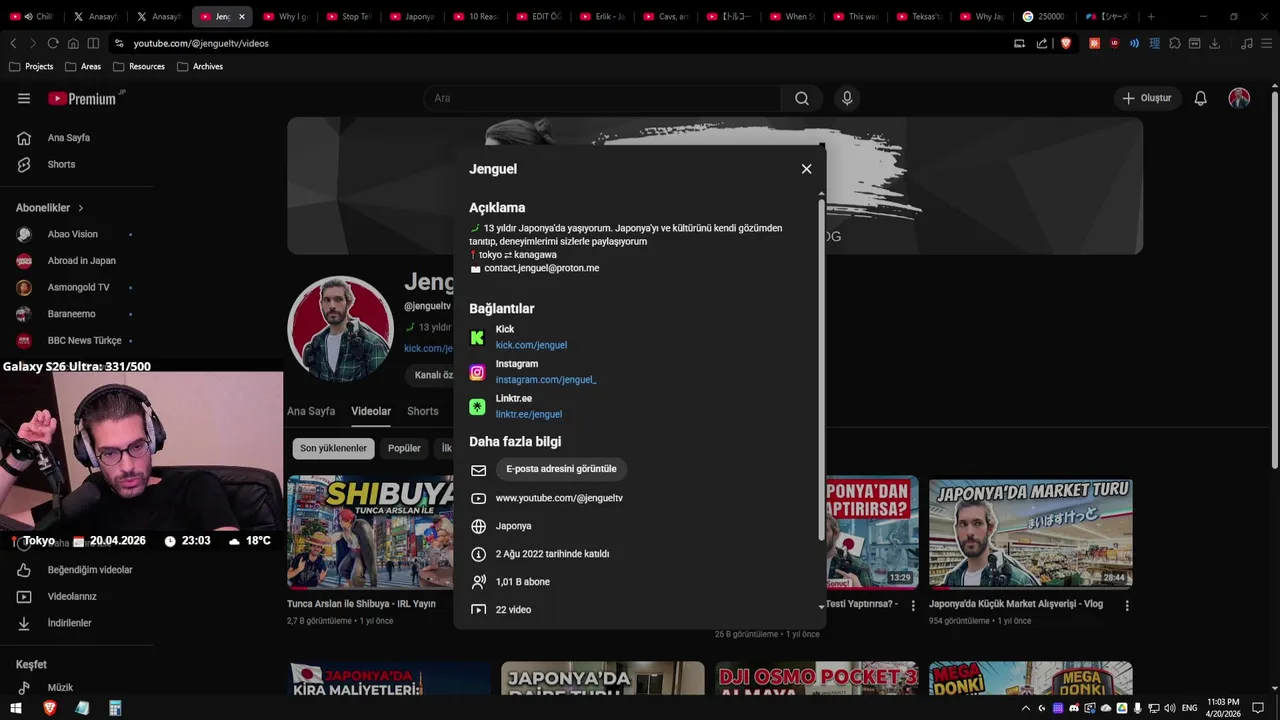The width and height of the screenshot is (1280, 720).
Task: Click the contact.jenguel@proton.me email text
Action: point(542,268)
